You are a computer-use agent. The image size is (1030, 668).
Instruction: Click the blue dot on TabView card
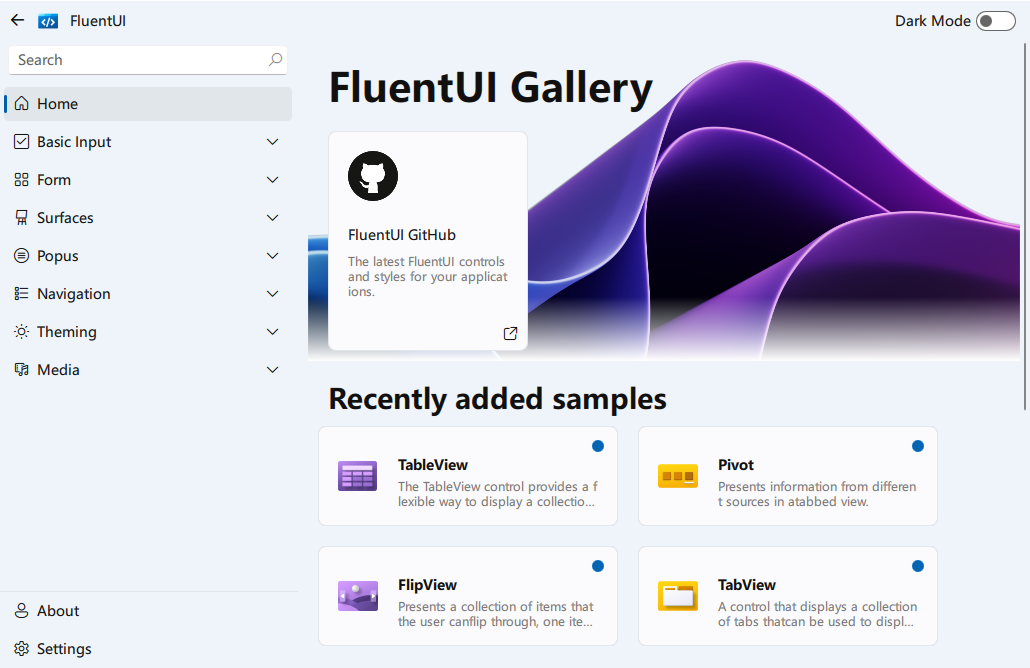click(x=918, y=566)
